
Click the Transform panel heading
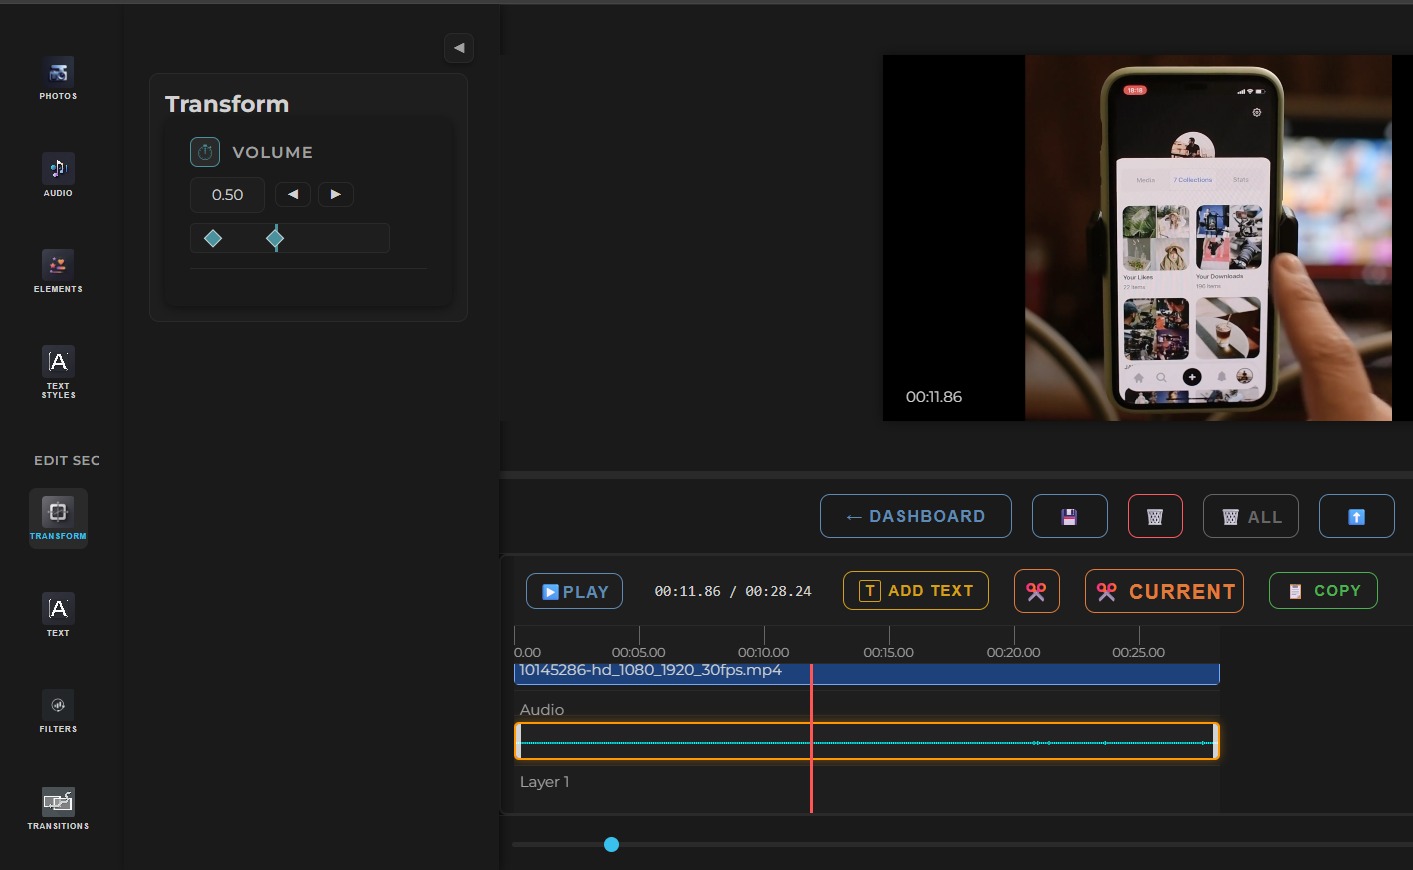pyautogui.click(x=227, y=104)
